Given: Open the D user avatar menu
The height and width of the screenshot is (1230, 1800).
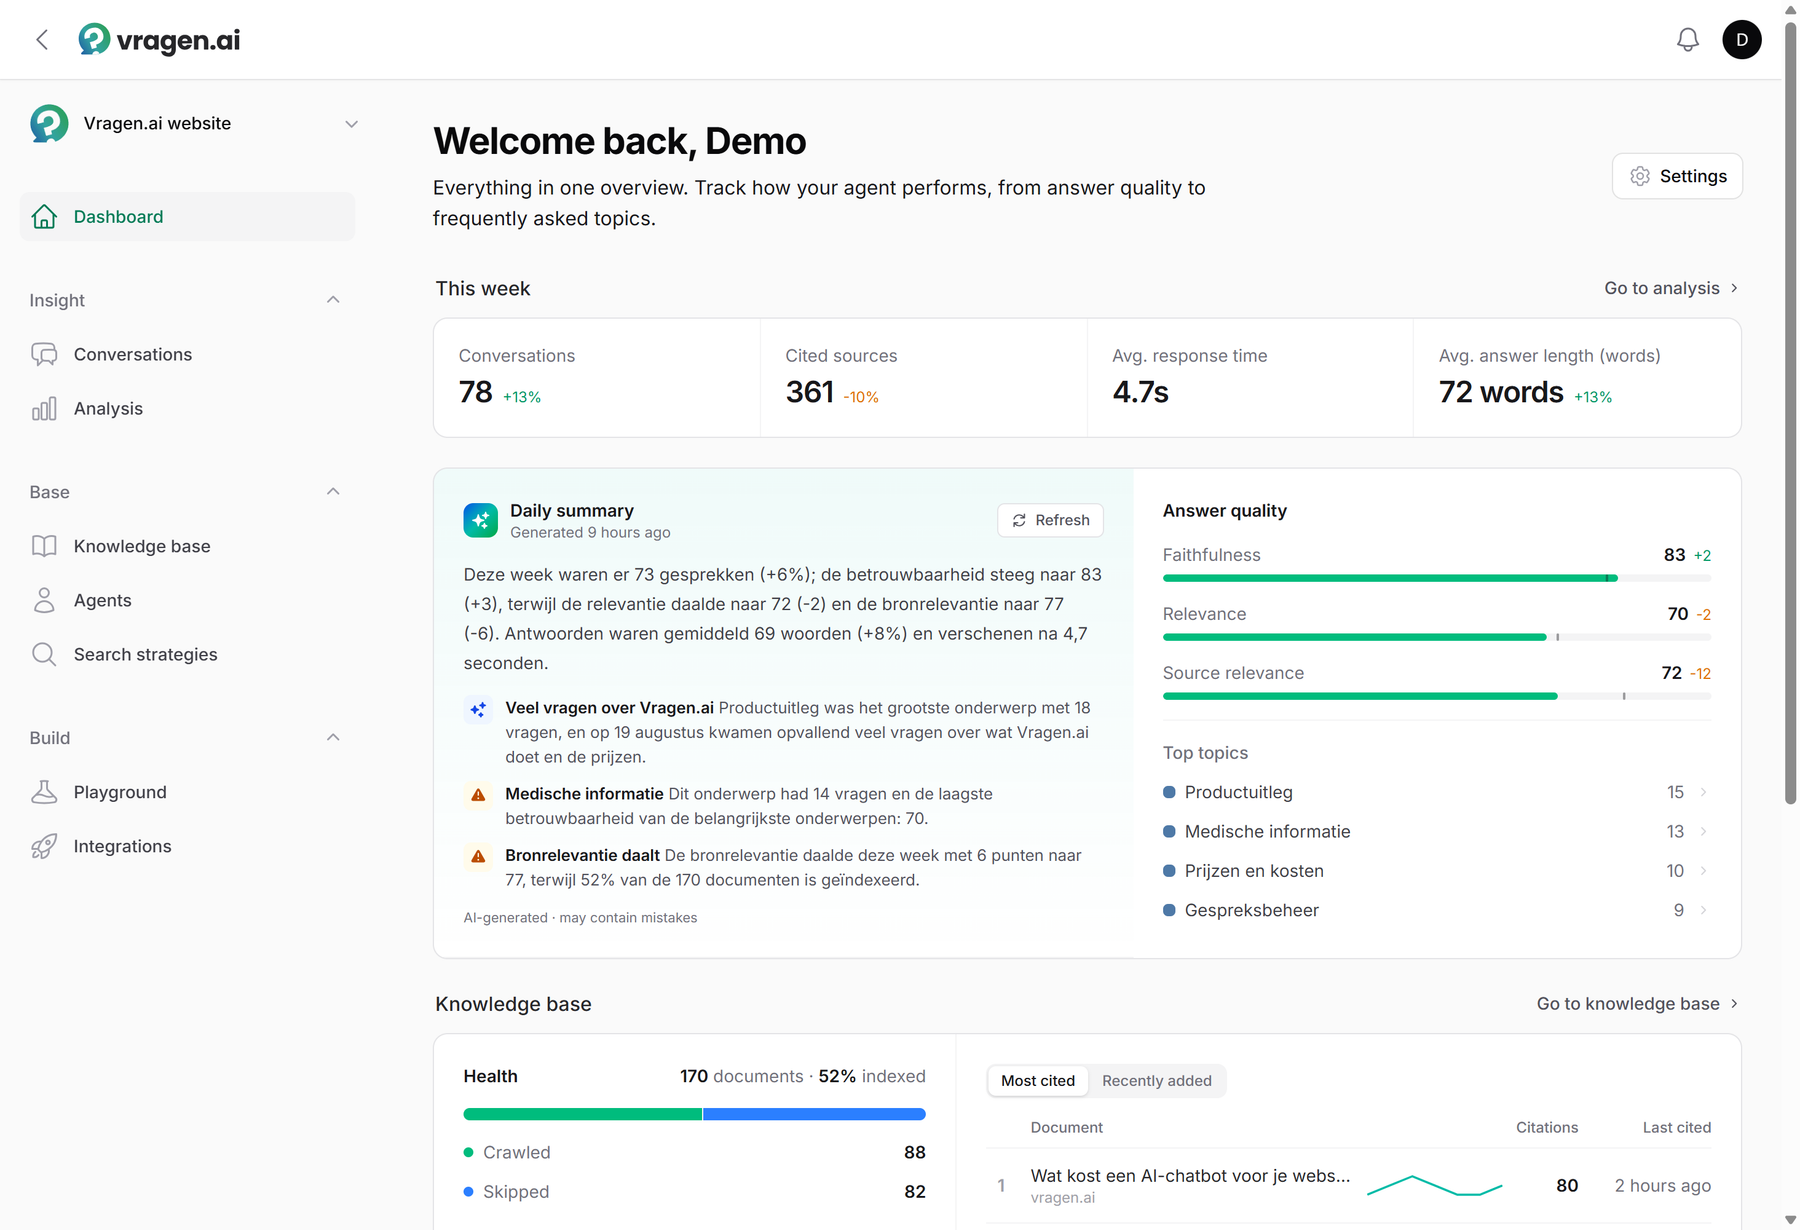Looking at the screenshot, I should (1742, 40).
